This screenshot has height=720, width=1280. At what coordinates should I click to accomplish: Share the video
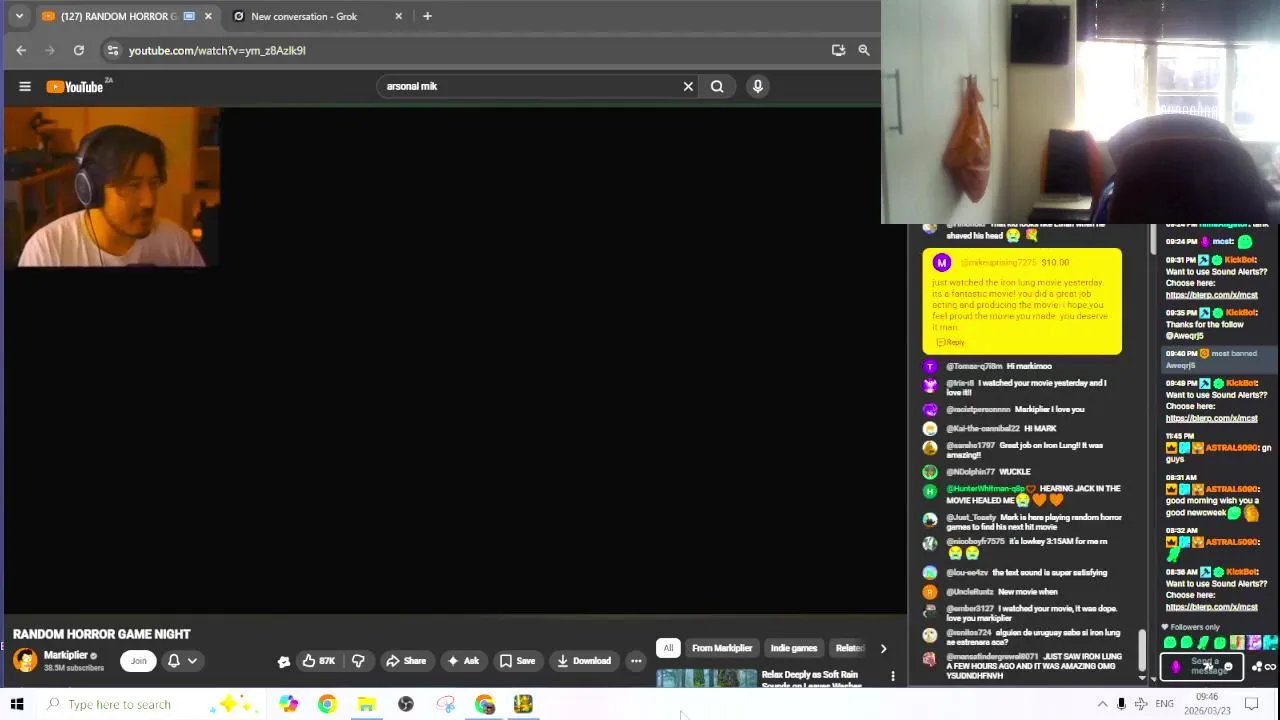coord(406,660)
